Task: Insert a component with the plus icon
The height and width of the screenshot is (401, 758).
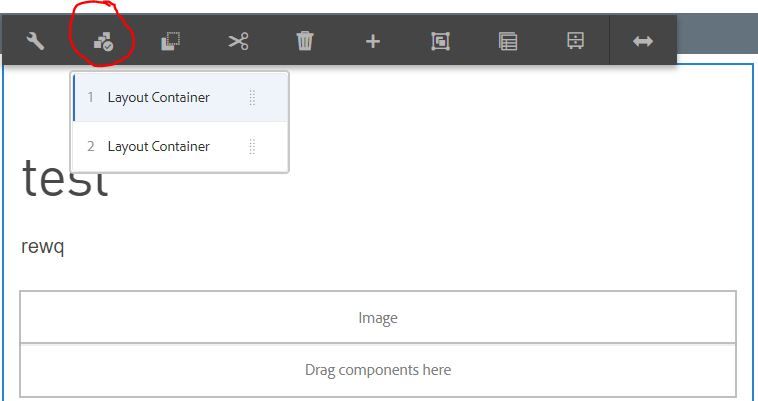Action: 373,41
